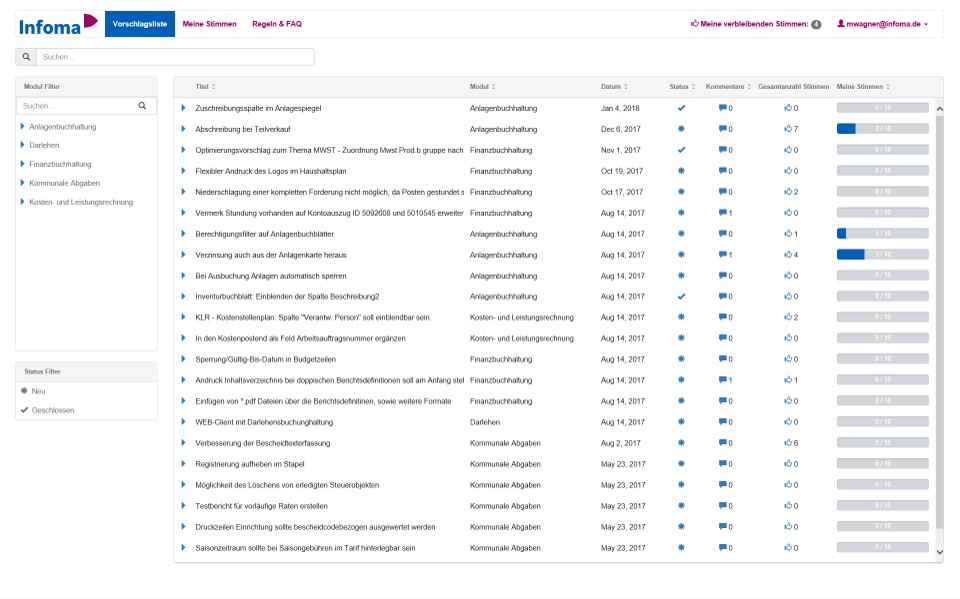This screenshot has height=599, width=960.
Task: Sort by the Kommentare column header
Action: tap(728, 87)
